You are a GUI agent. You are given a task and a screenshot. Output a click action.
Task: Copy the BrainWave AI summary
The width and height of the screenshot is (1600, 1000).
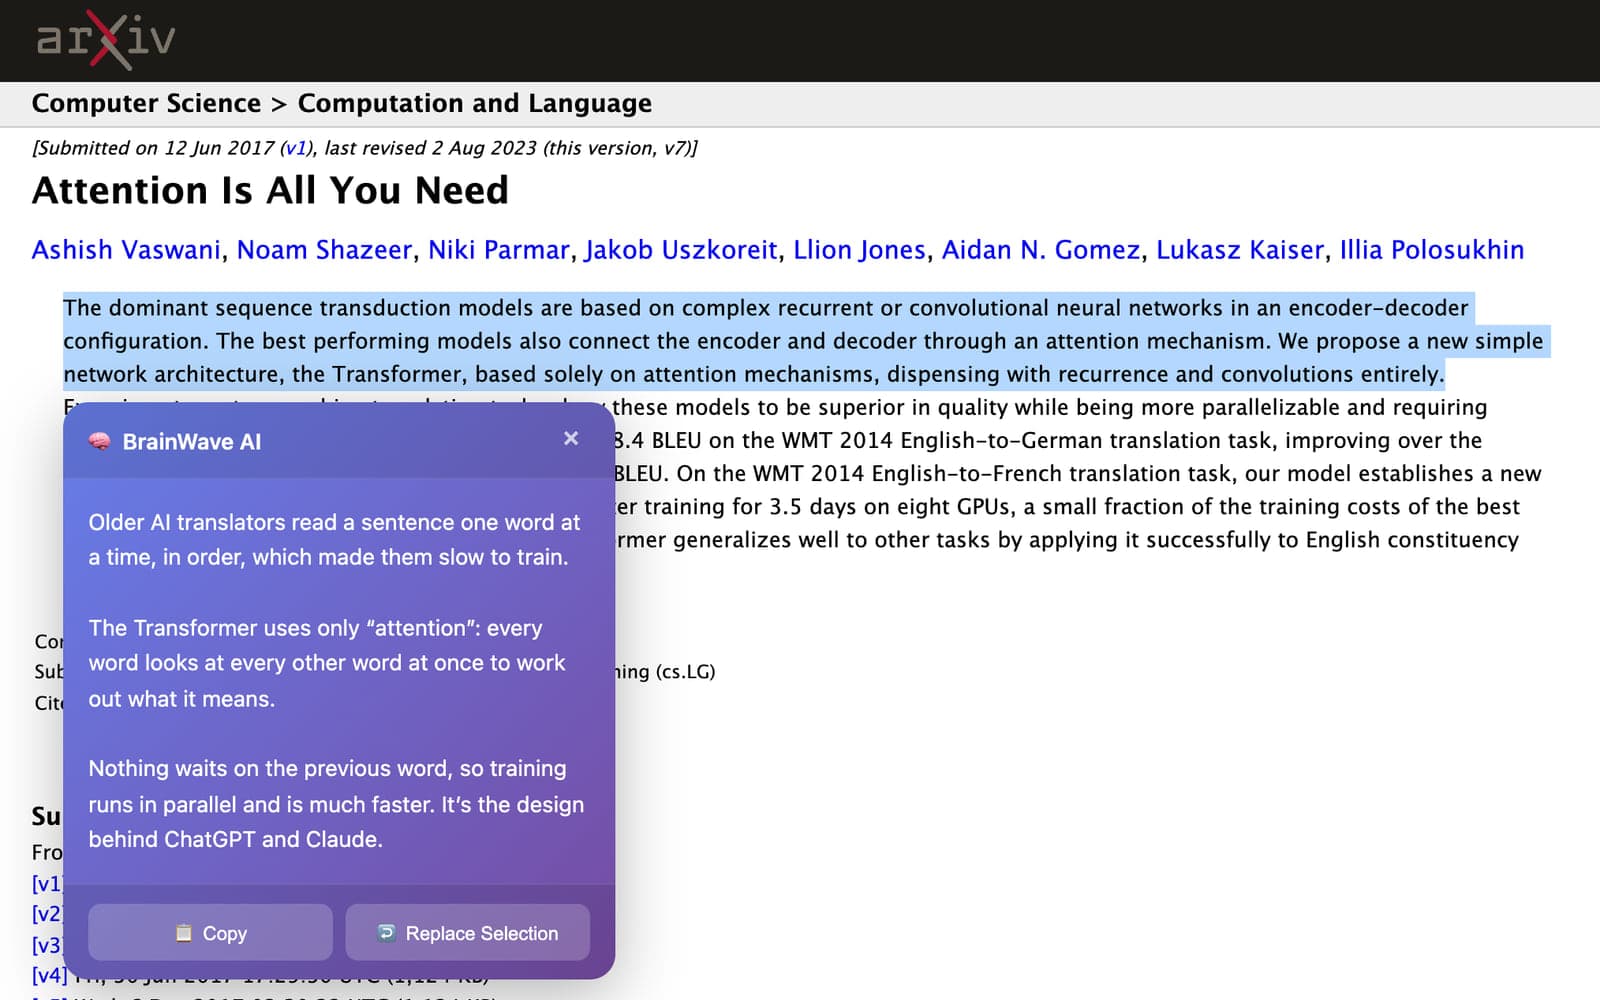pyautogui.click(x=210, y=933)
